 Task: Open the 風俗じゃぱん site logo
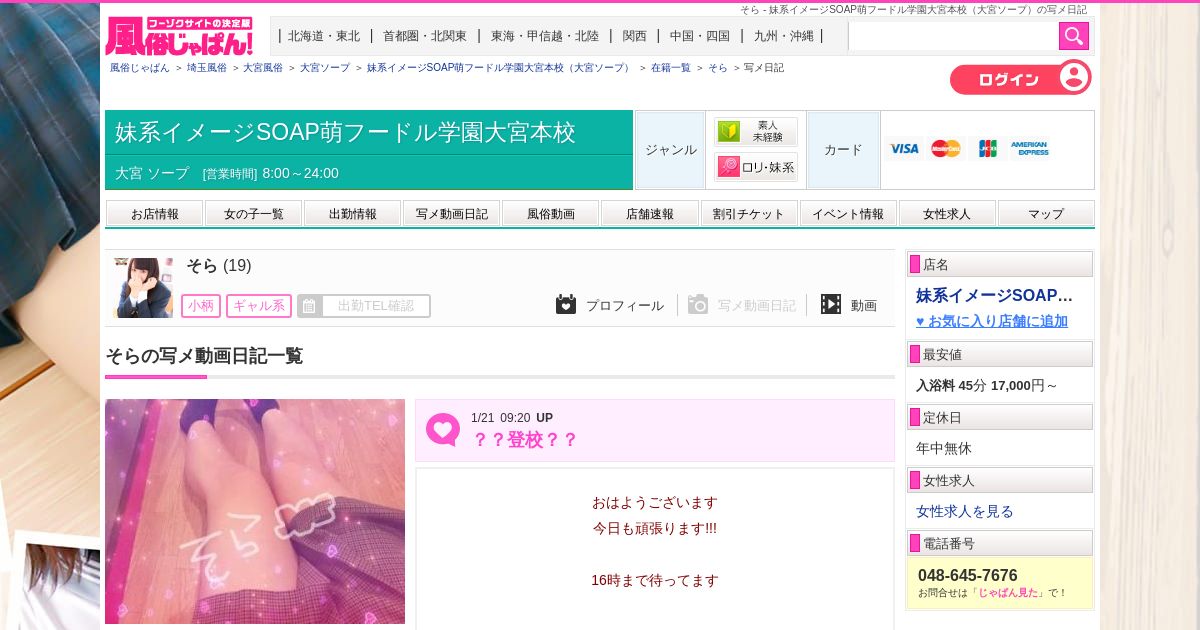tap(179, 36)
